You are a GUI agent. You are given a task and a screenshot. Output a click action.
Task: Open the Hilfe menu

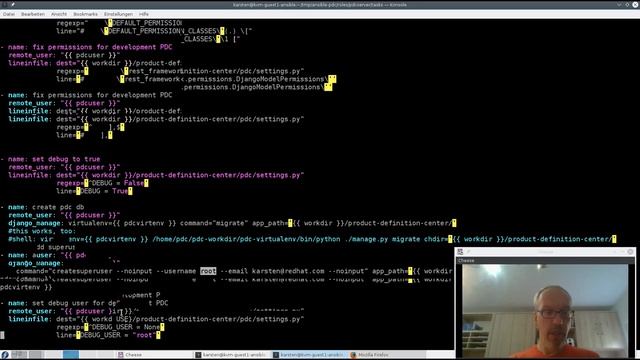coord(144,14)
